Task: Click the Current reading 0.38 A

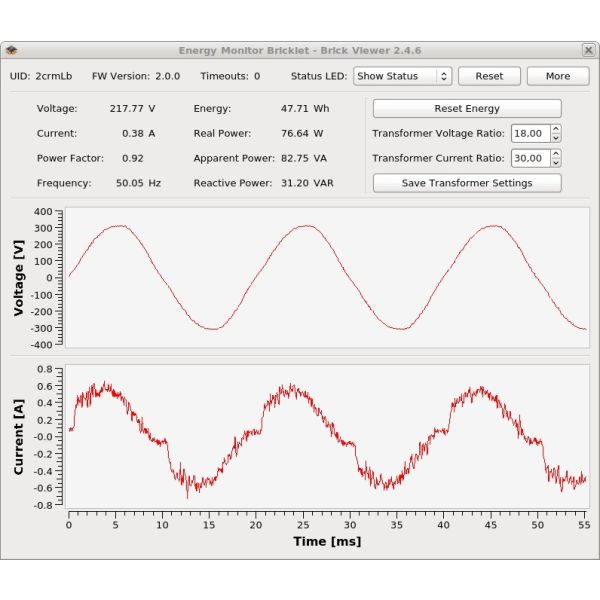Action: pos(139,134)
